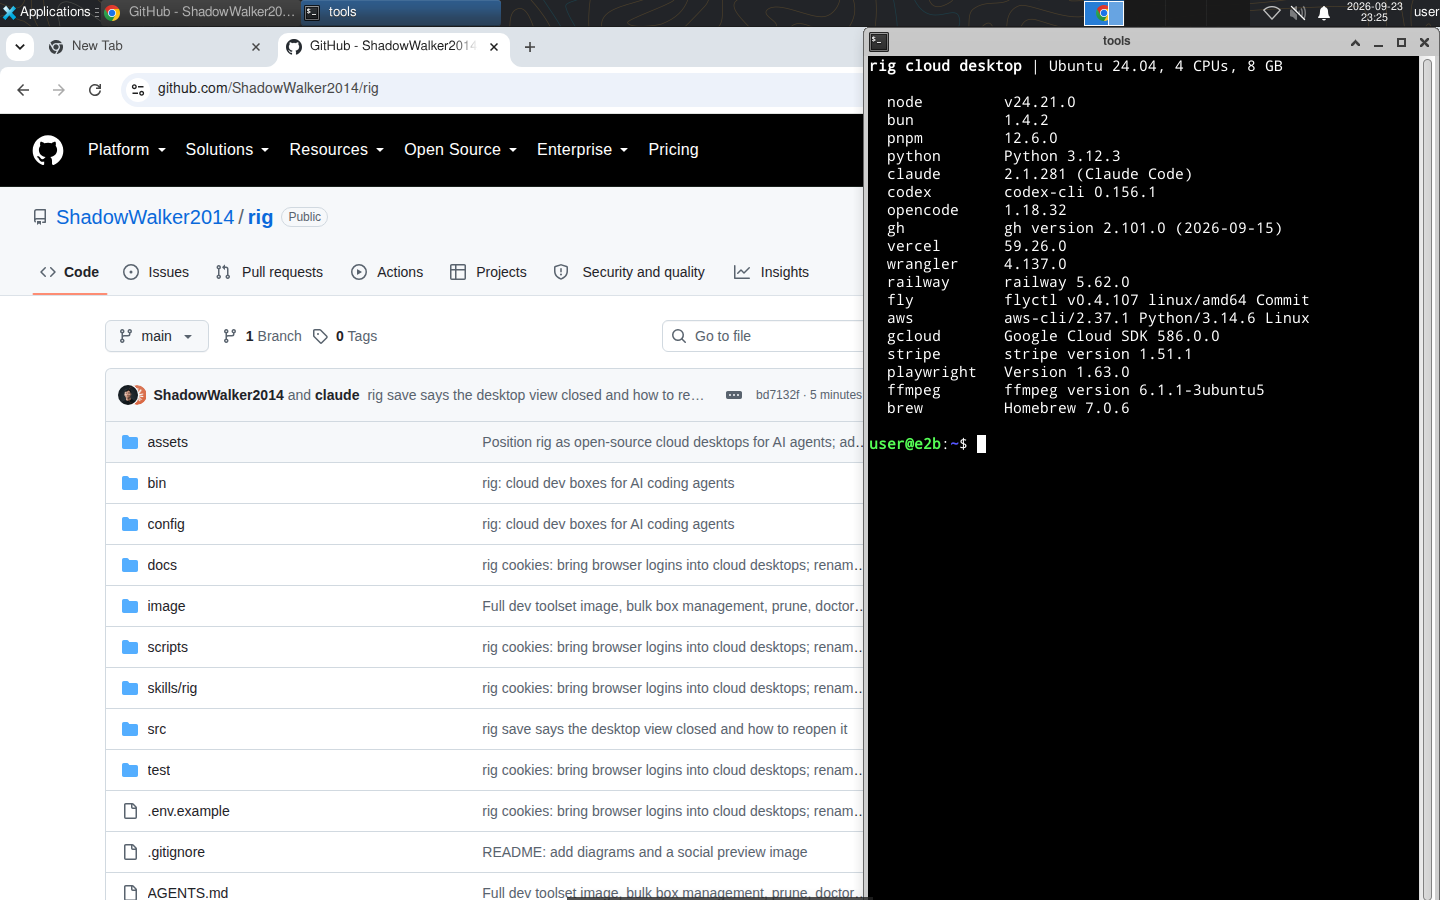Reload the GitHub page
Screen dimensions: 1440x900
(95, 89)
